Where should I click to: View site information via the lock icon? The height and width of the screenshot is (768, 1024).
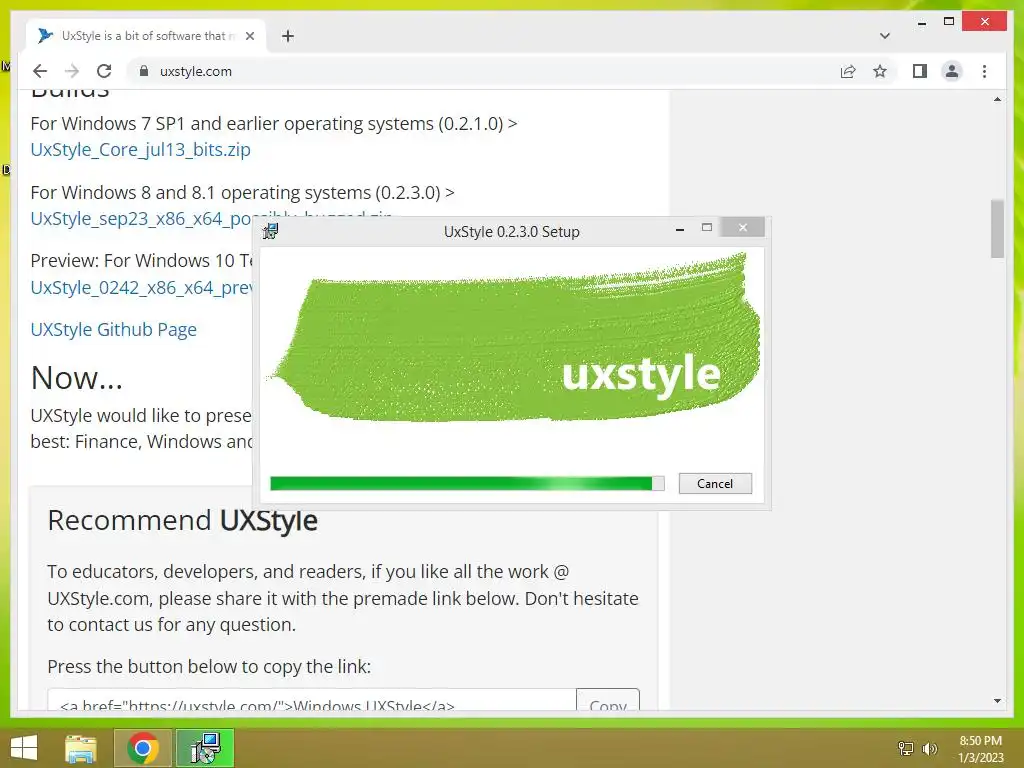pos(144,71)
